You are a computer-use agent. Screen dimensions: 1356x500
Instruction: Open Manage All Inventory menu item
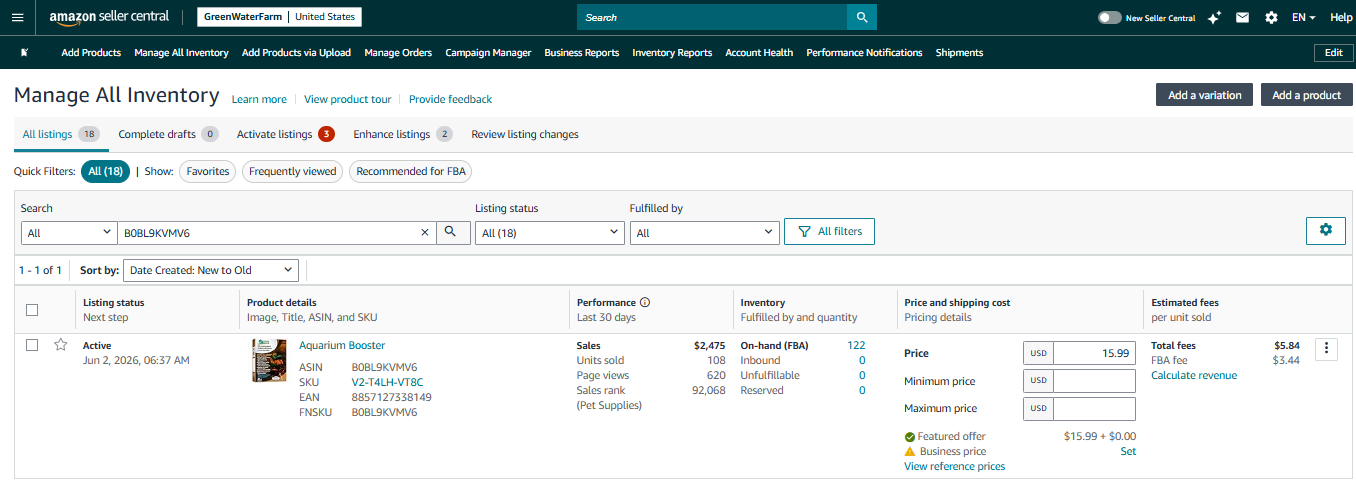coord(181,52)
